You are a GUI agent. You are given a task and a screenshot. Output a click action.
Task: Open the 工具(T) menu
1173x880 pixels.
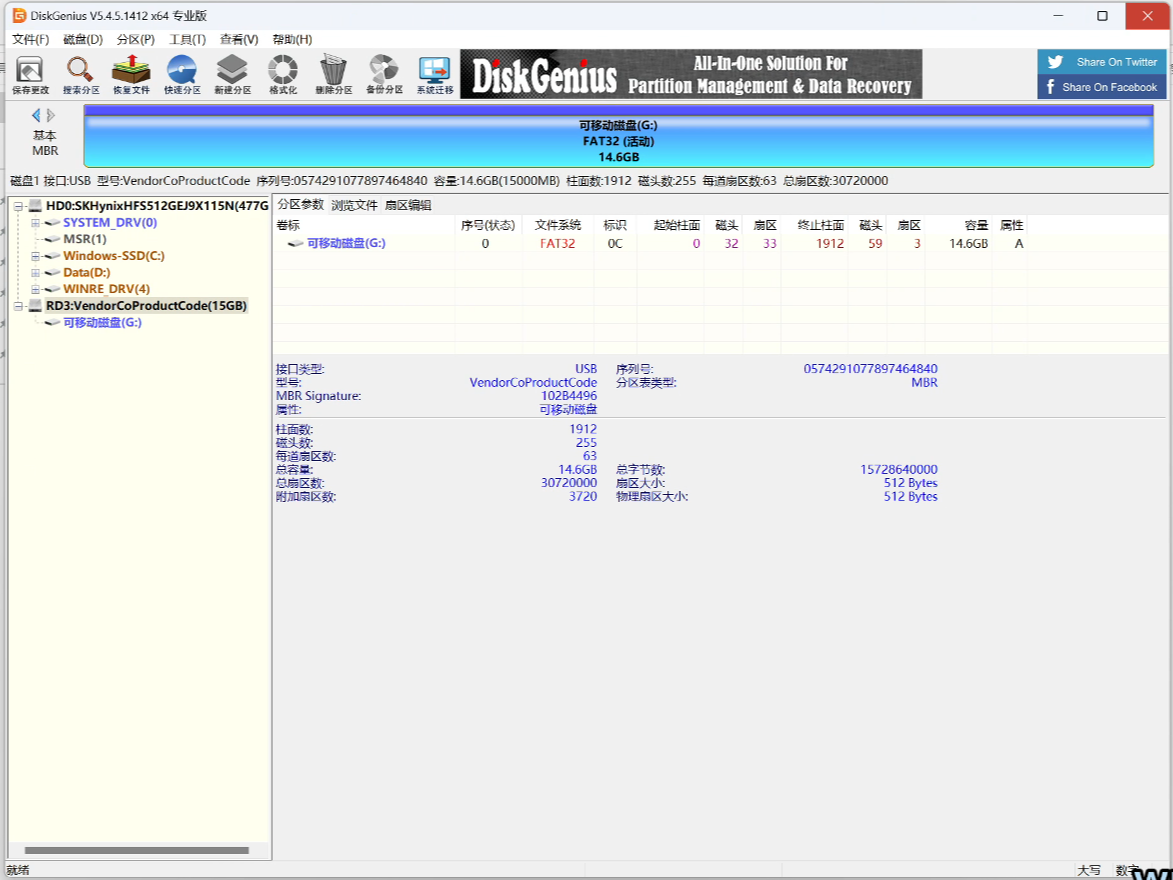coord(187,39)
